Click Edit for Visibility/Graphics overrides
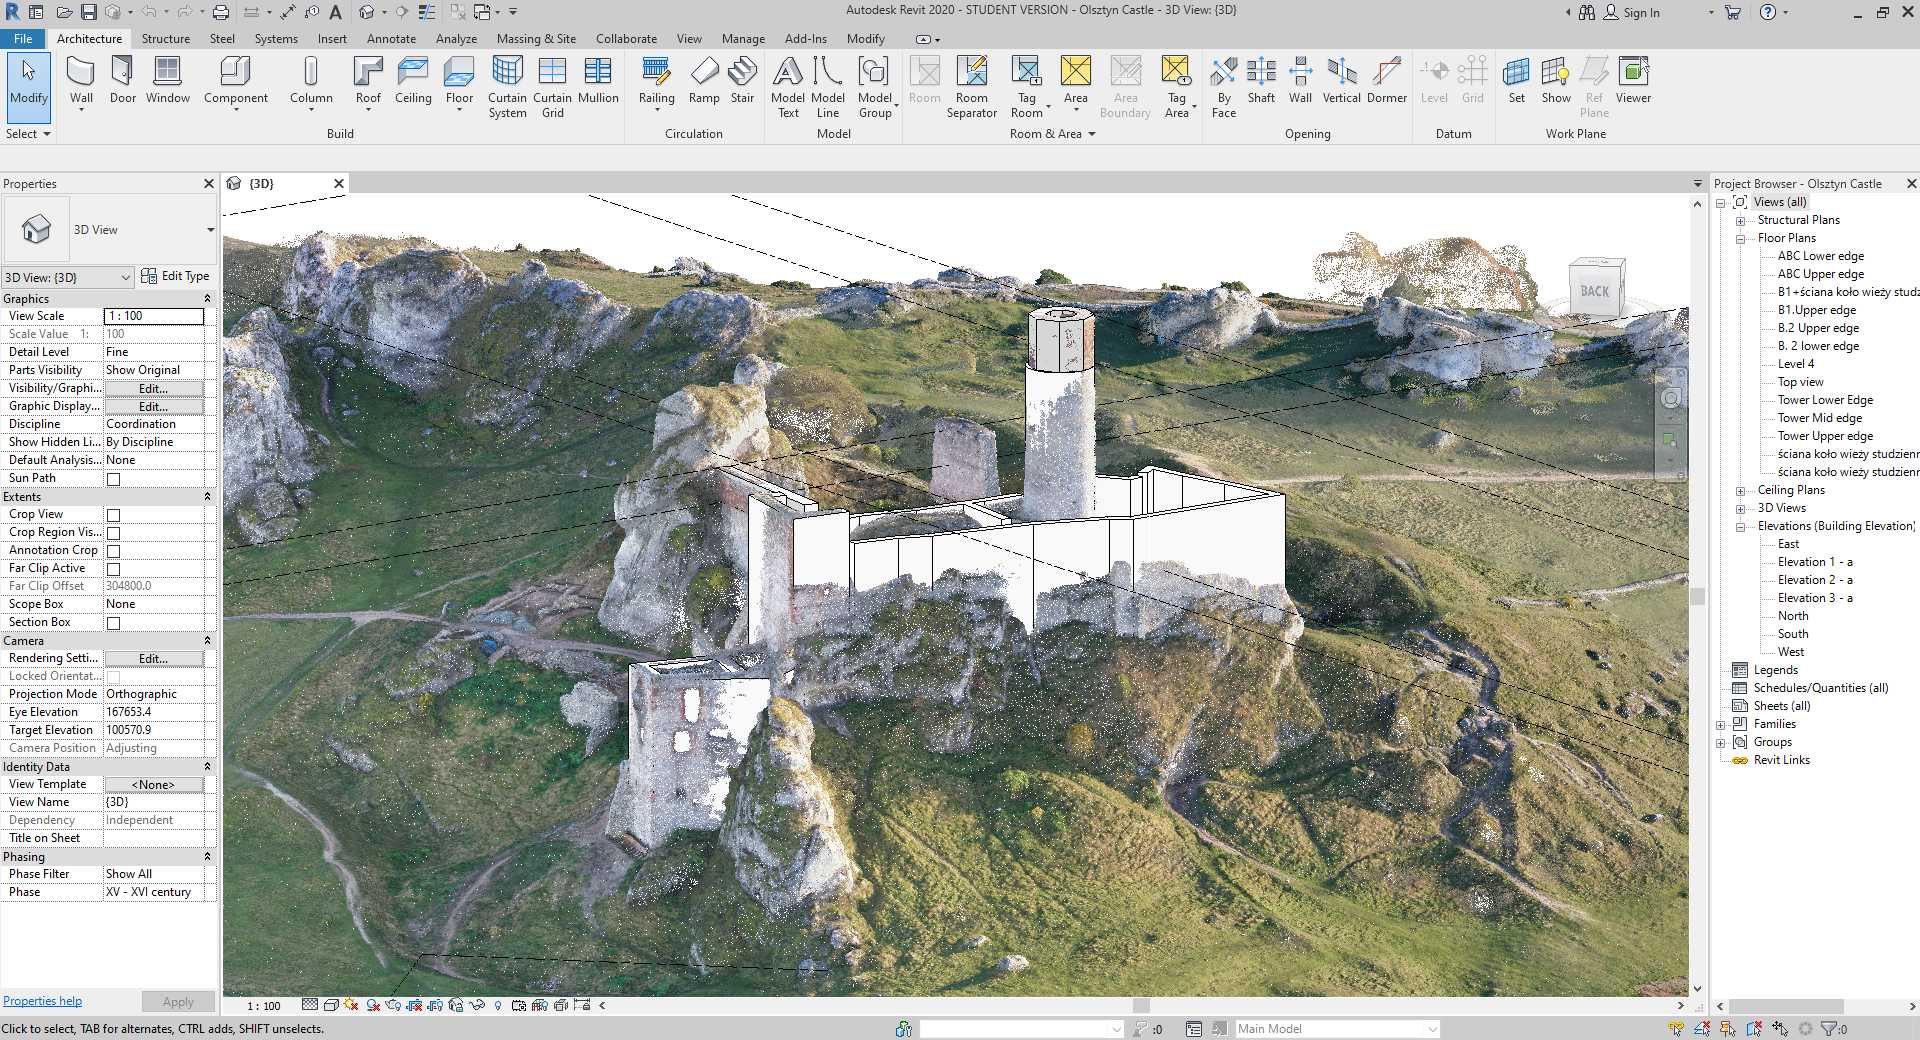 point(153,388)
